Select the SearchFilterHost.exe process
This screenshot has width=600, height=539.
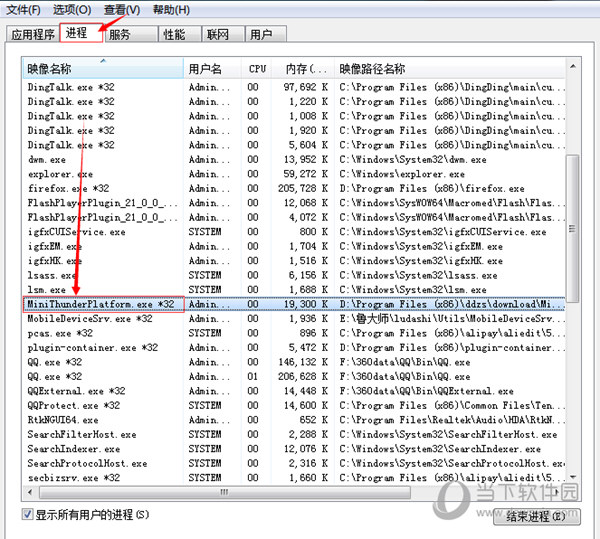[293, 435]
